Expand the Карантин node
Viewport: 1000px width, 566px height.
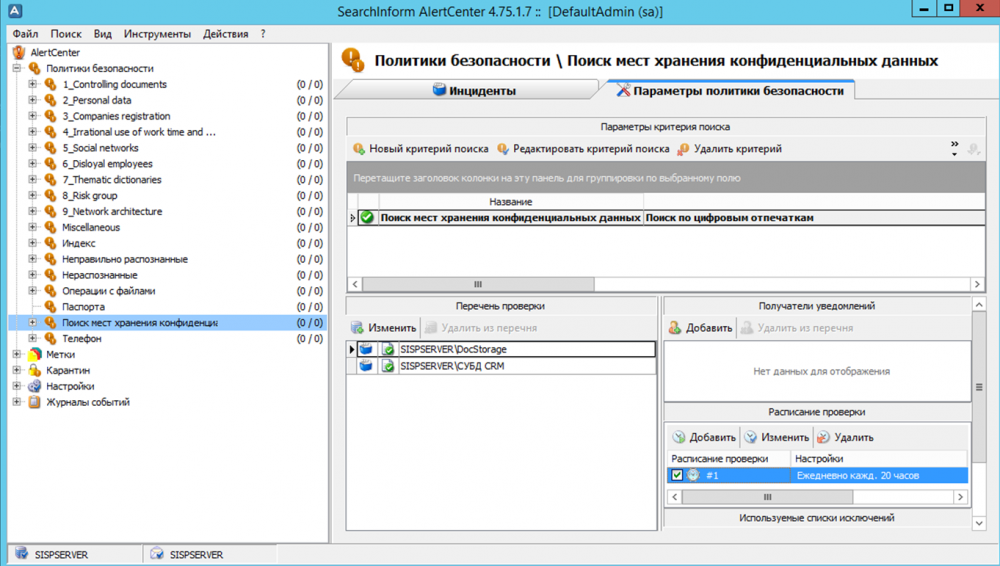[x=17, y=370]
